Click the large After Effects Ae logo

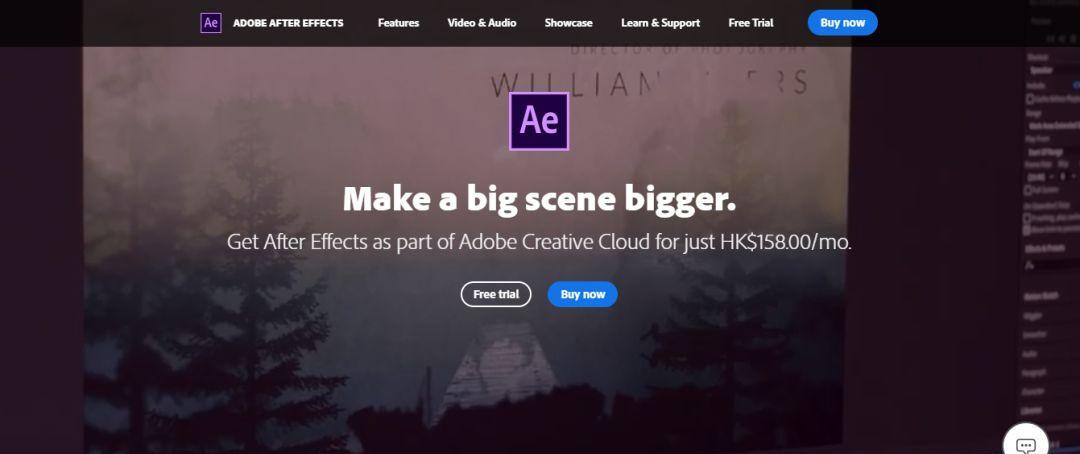539,121
